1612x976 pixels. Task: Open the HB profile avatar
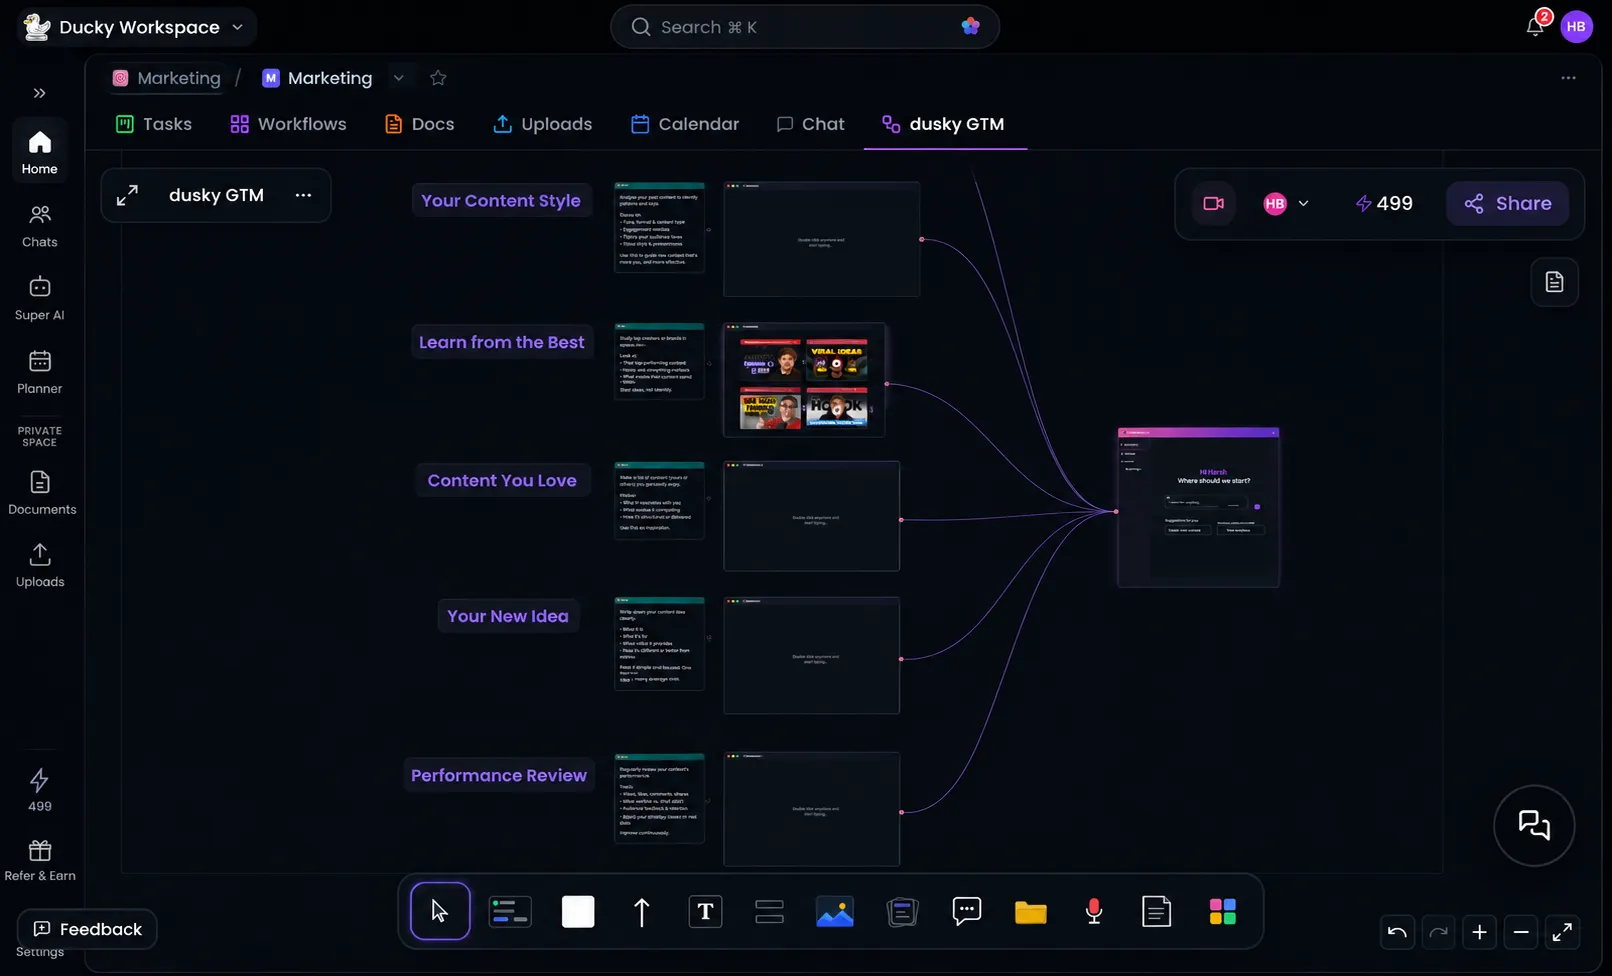point(1576,26)
